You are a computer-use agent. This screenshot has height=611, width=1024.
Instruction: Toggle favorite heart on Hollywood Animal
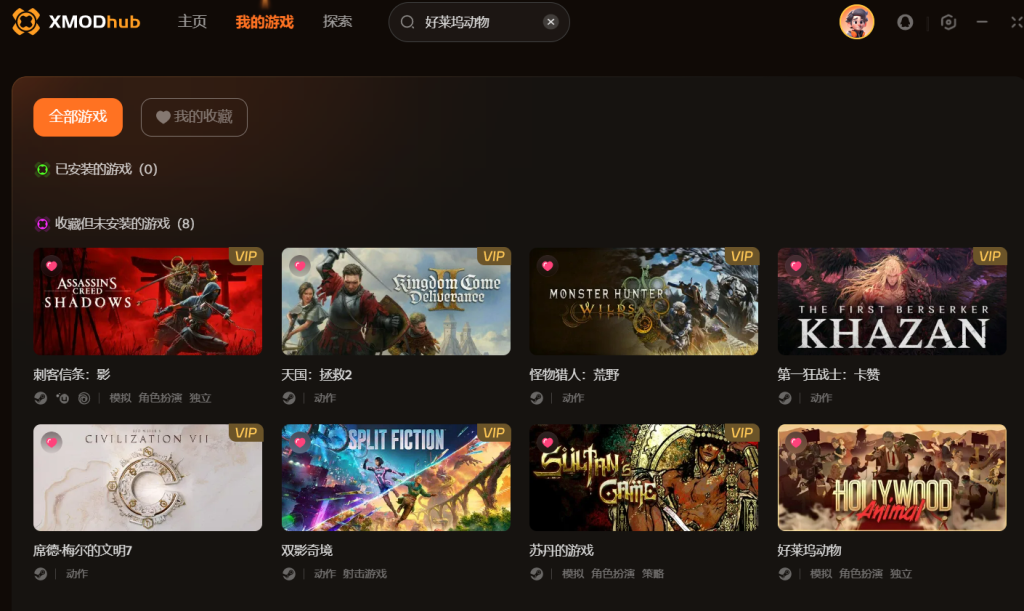795,443
